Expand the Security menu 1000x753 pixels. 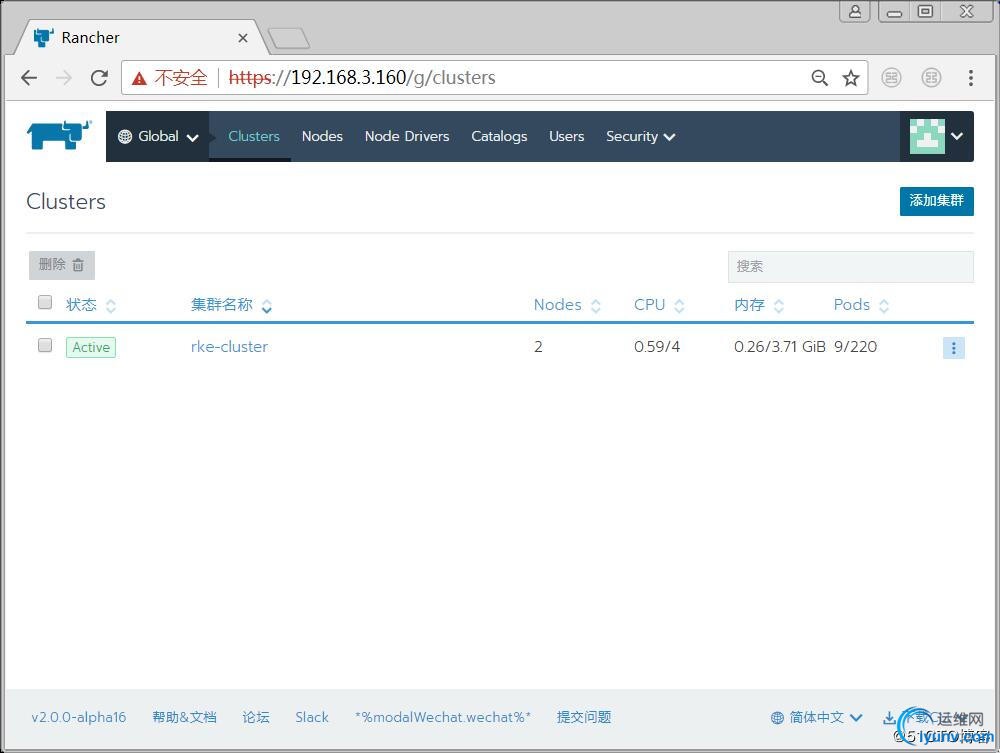point(640,136)
